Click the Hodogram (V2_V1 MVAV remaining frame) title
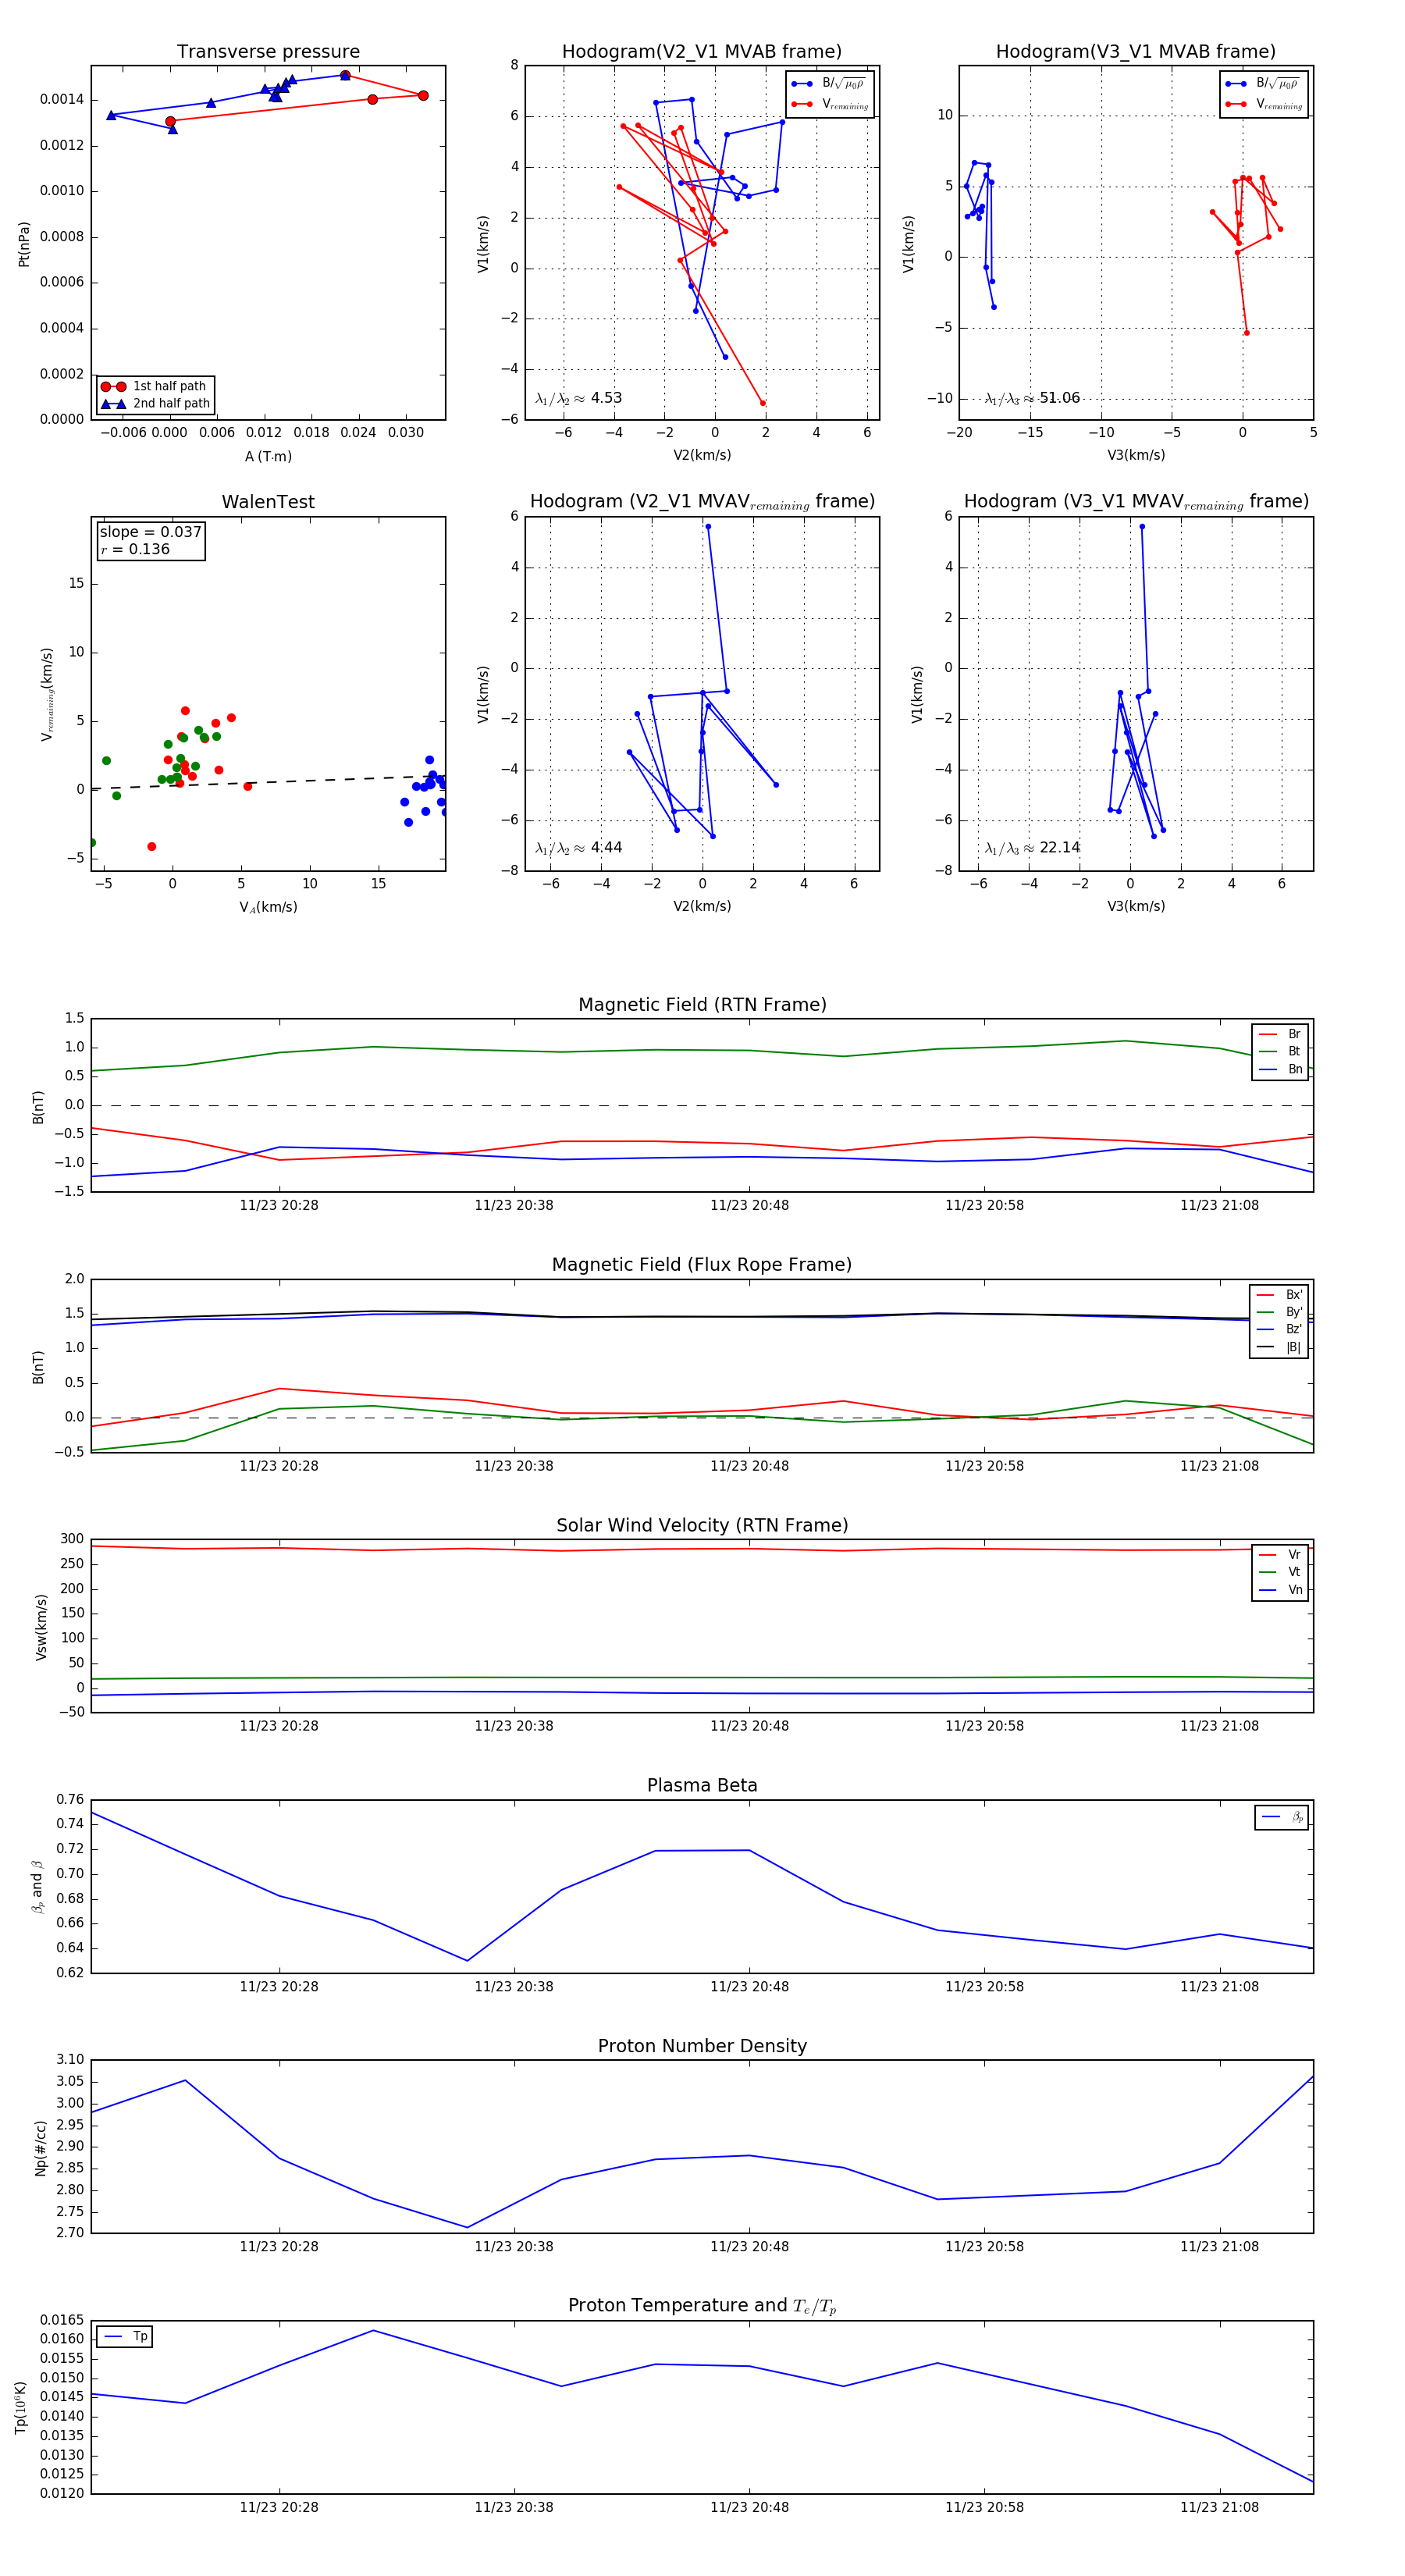 pyautogui.click(x=702, y=502)
